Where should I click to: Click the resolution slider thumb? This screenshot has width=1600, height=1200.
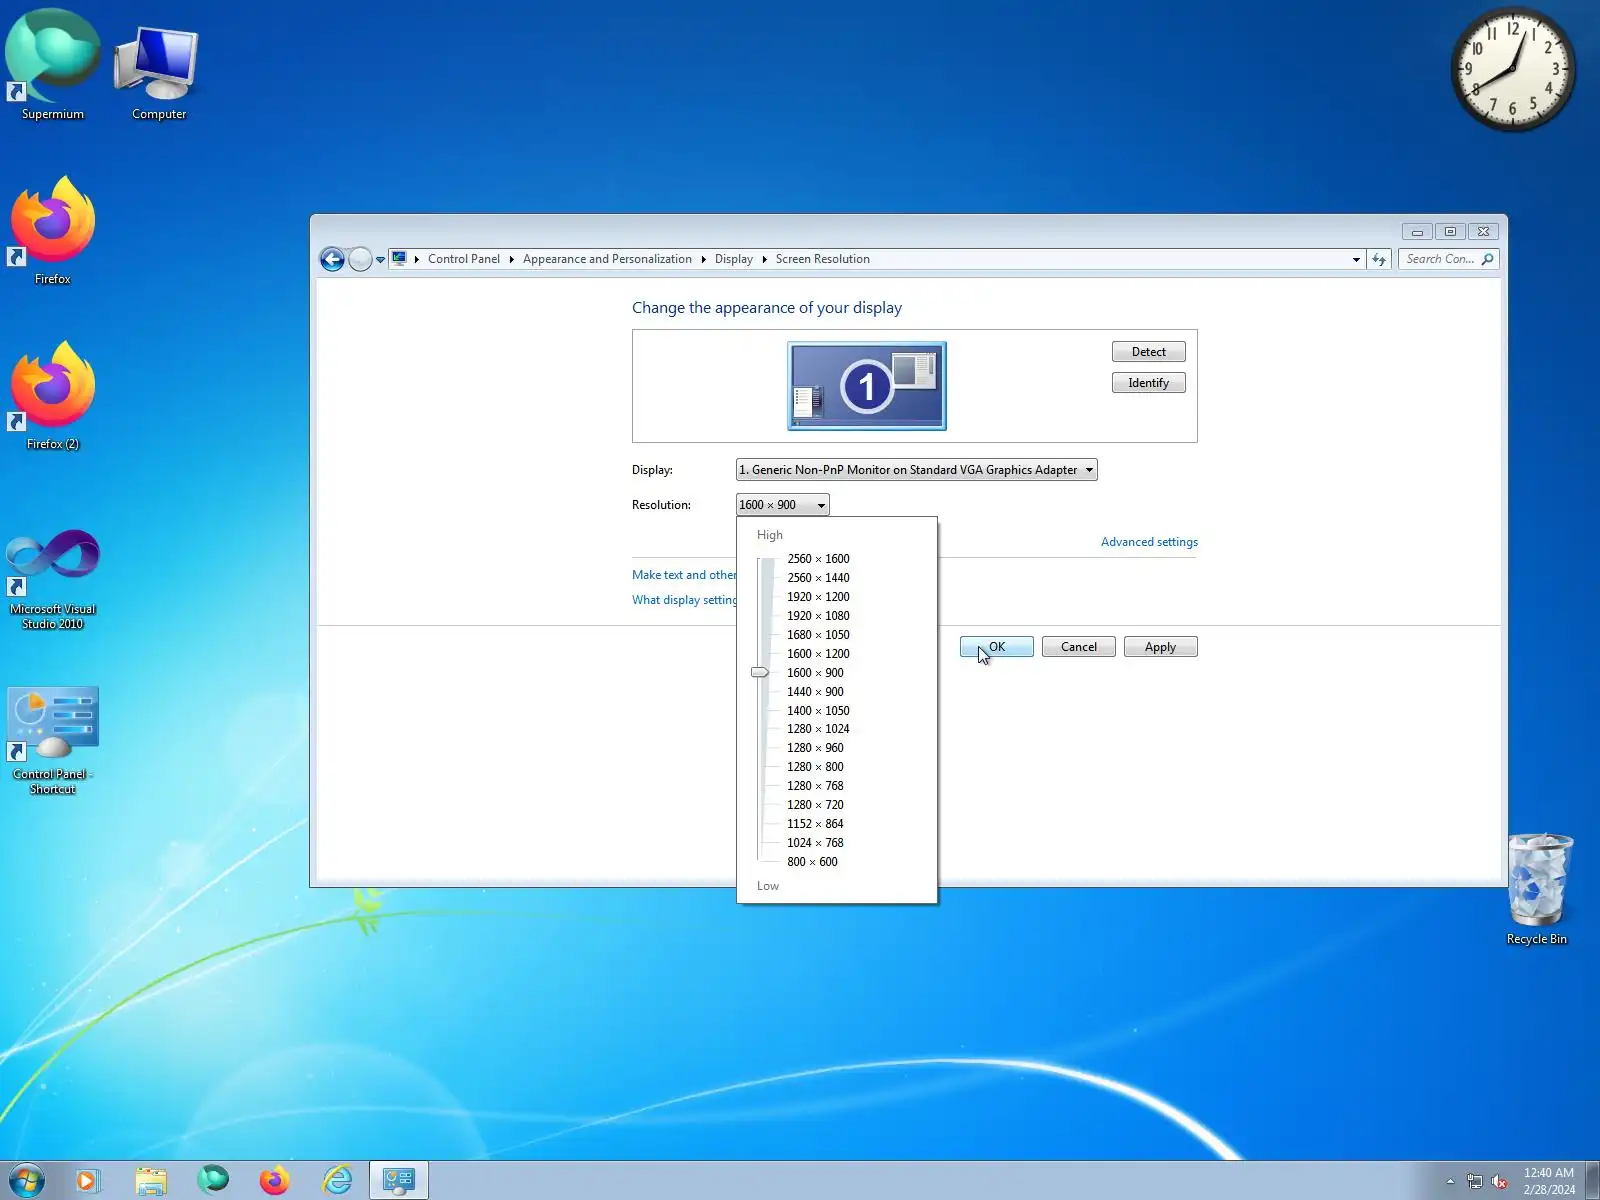coord(760,673)
